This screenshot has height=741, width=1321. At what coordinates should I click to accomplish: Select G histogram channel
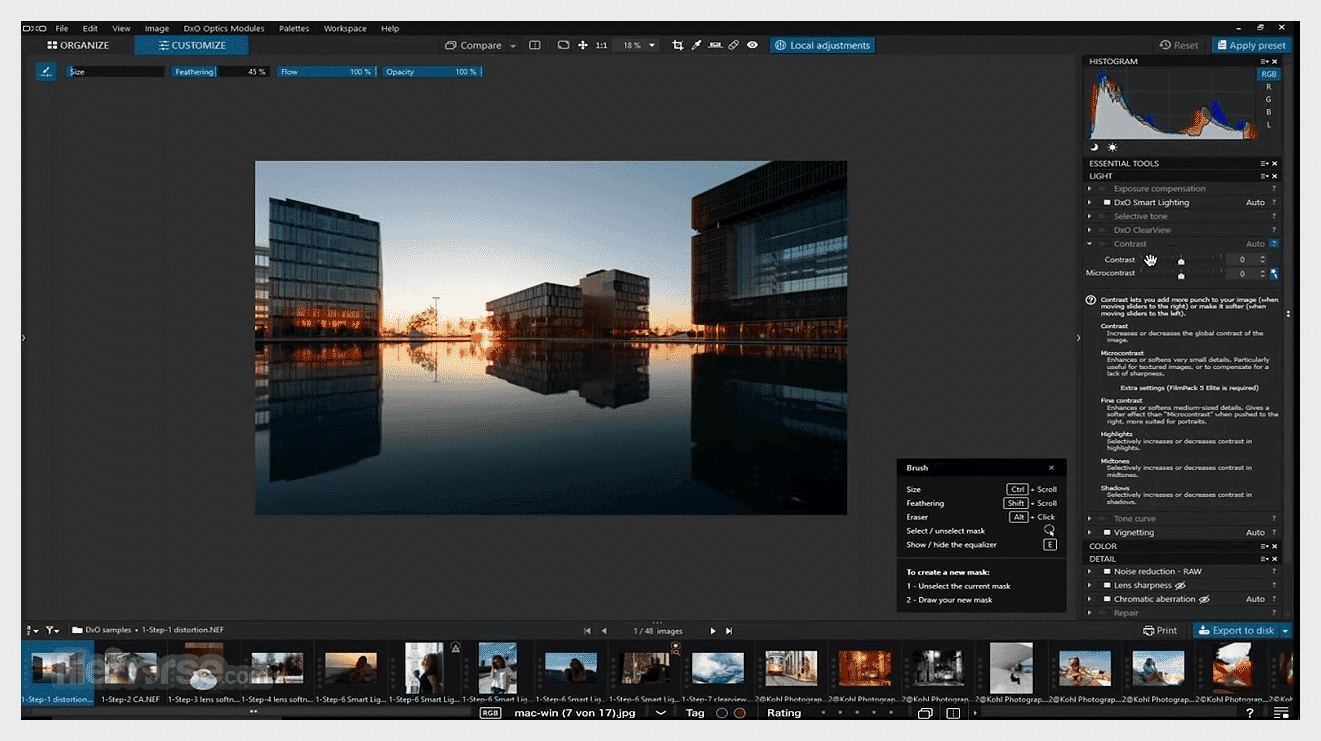1268,99
